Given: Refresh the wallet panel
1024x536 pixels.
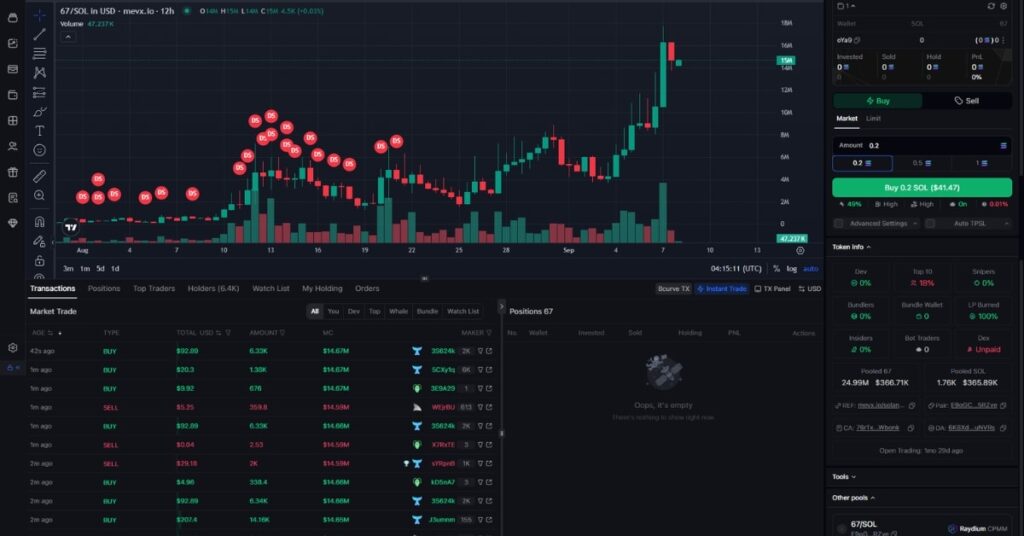Looking at the screenshot, I should coord(991,6).
